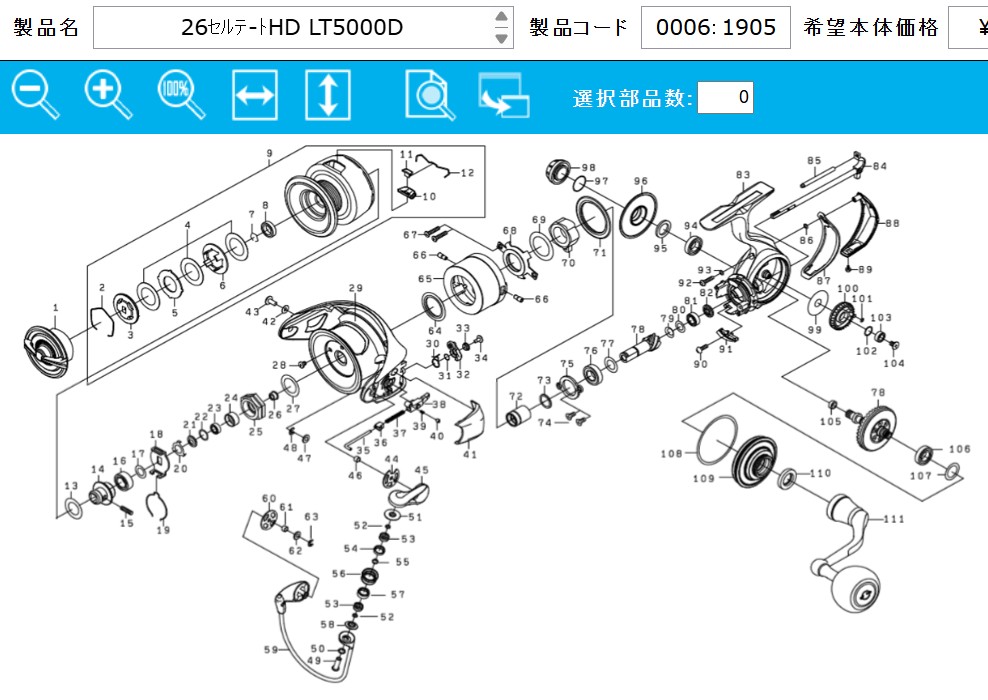Select bail wire part number 59
The image size is (988, 700).
271,649
